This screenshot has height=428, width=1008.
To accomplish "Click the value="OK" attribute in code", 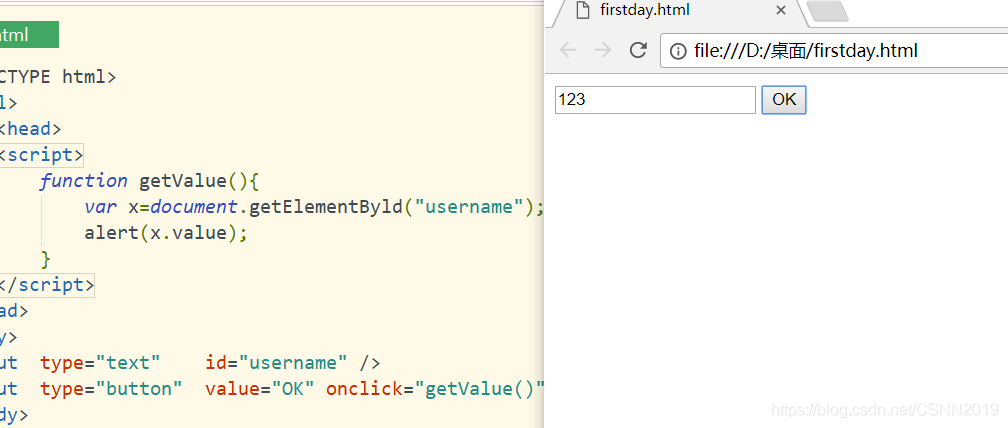I will (260, 389).
